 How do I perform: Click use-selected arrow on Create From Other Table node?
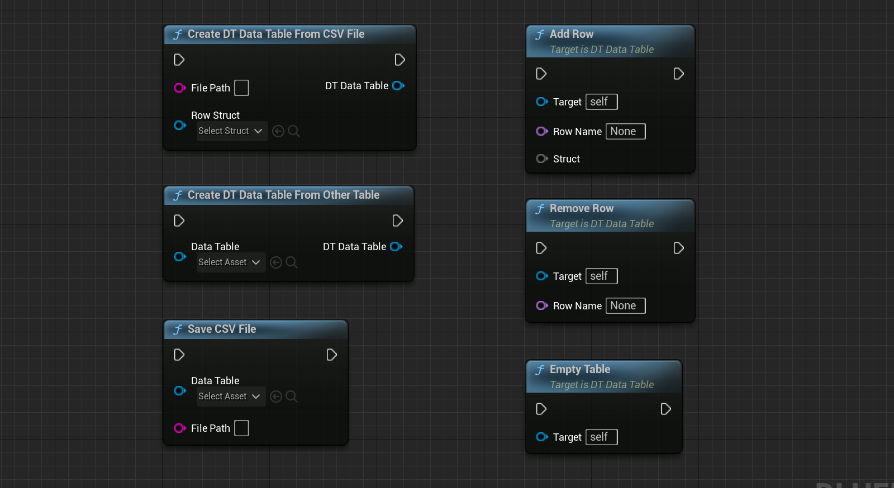click(276, 262)
